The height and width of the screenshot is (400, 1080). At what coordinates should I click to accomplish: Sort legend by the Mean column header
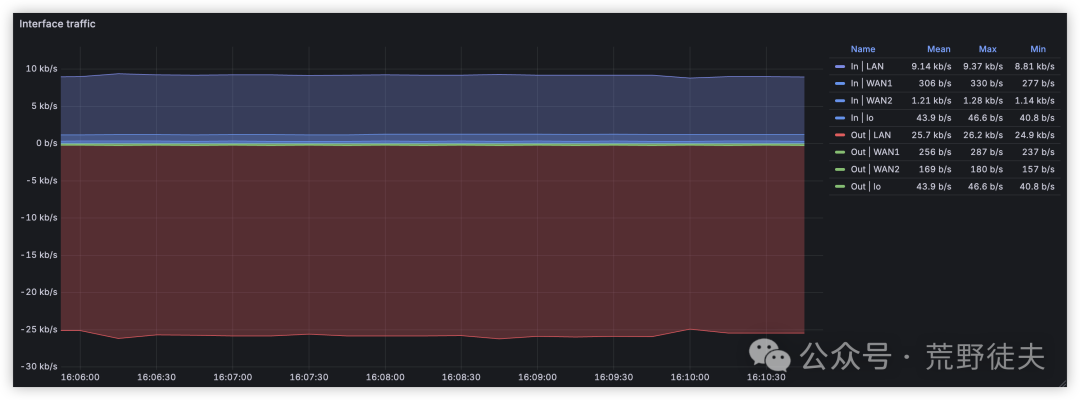click(938, 49)
